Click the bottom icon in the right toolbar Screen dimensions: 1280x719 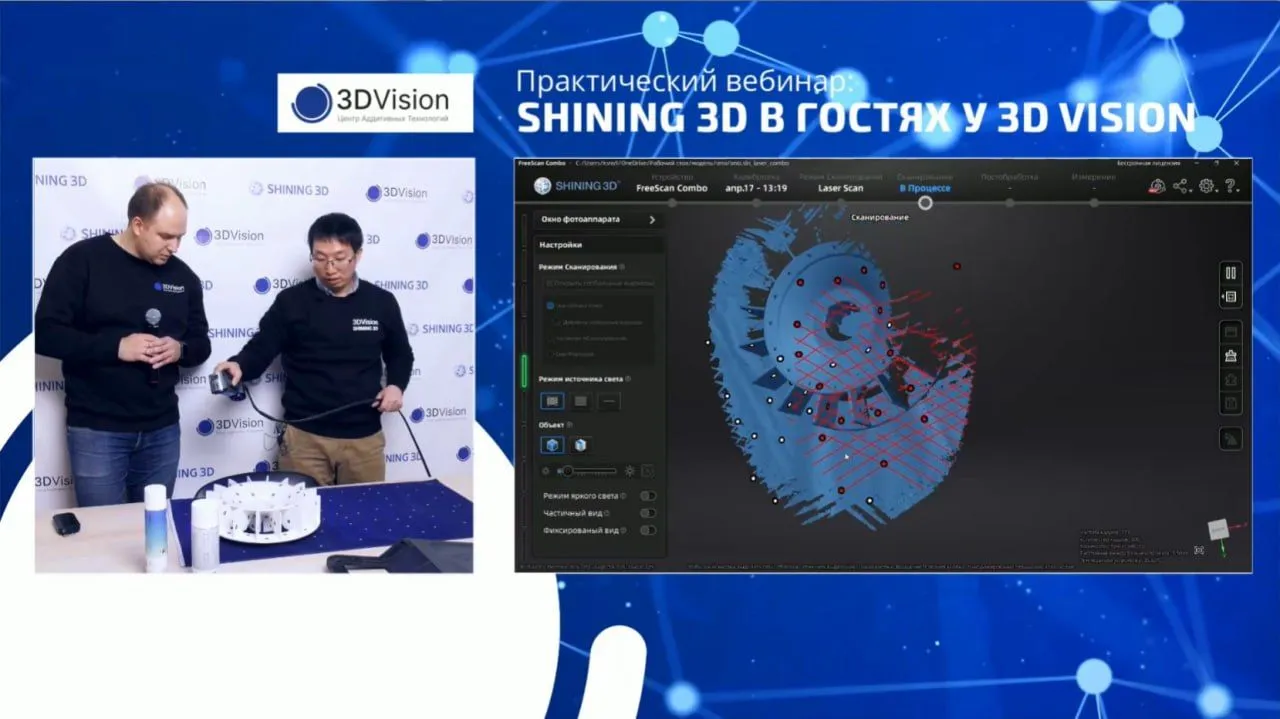point(1230,437)
